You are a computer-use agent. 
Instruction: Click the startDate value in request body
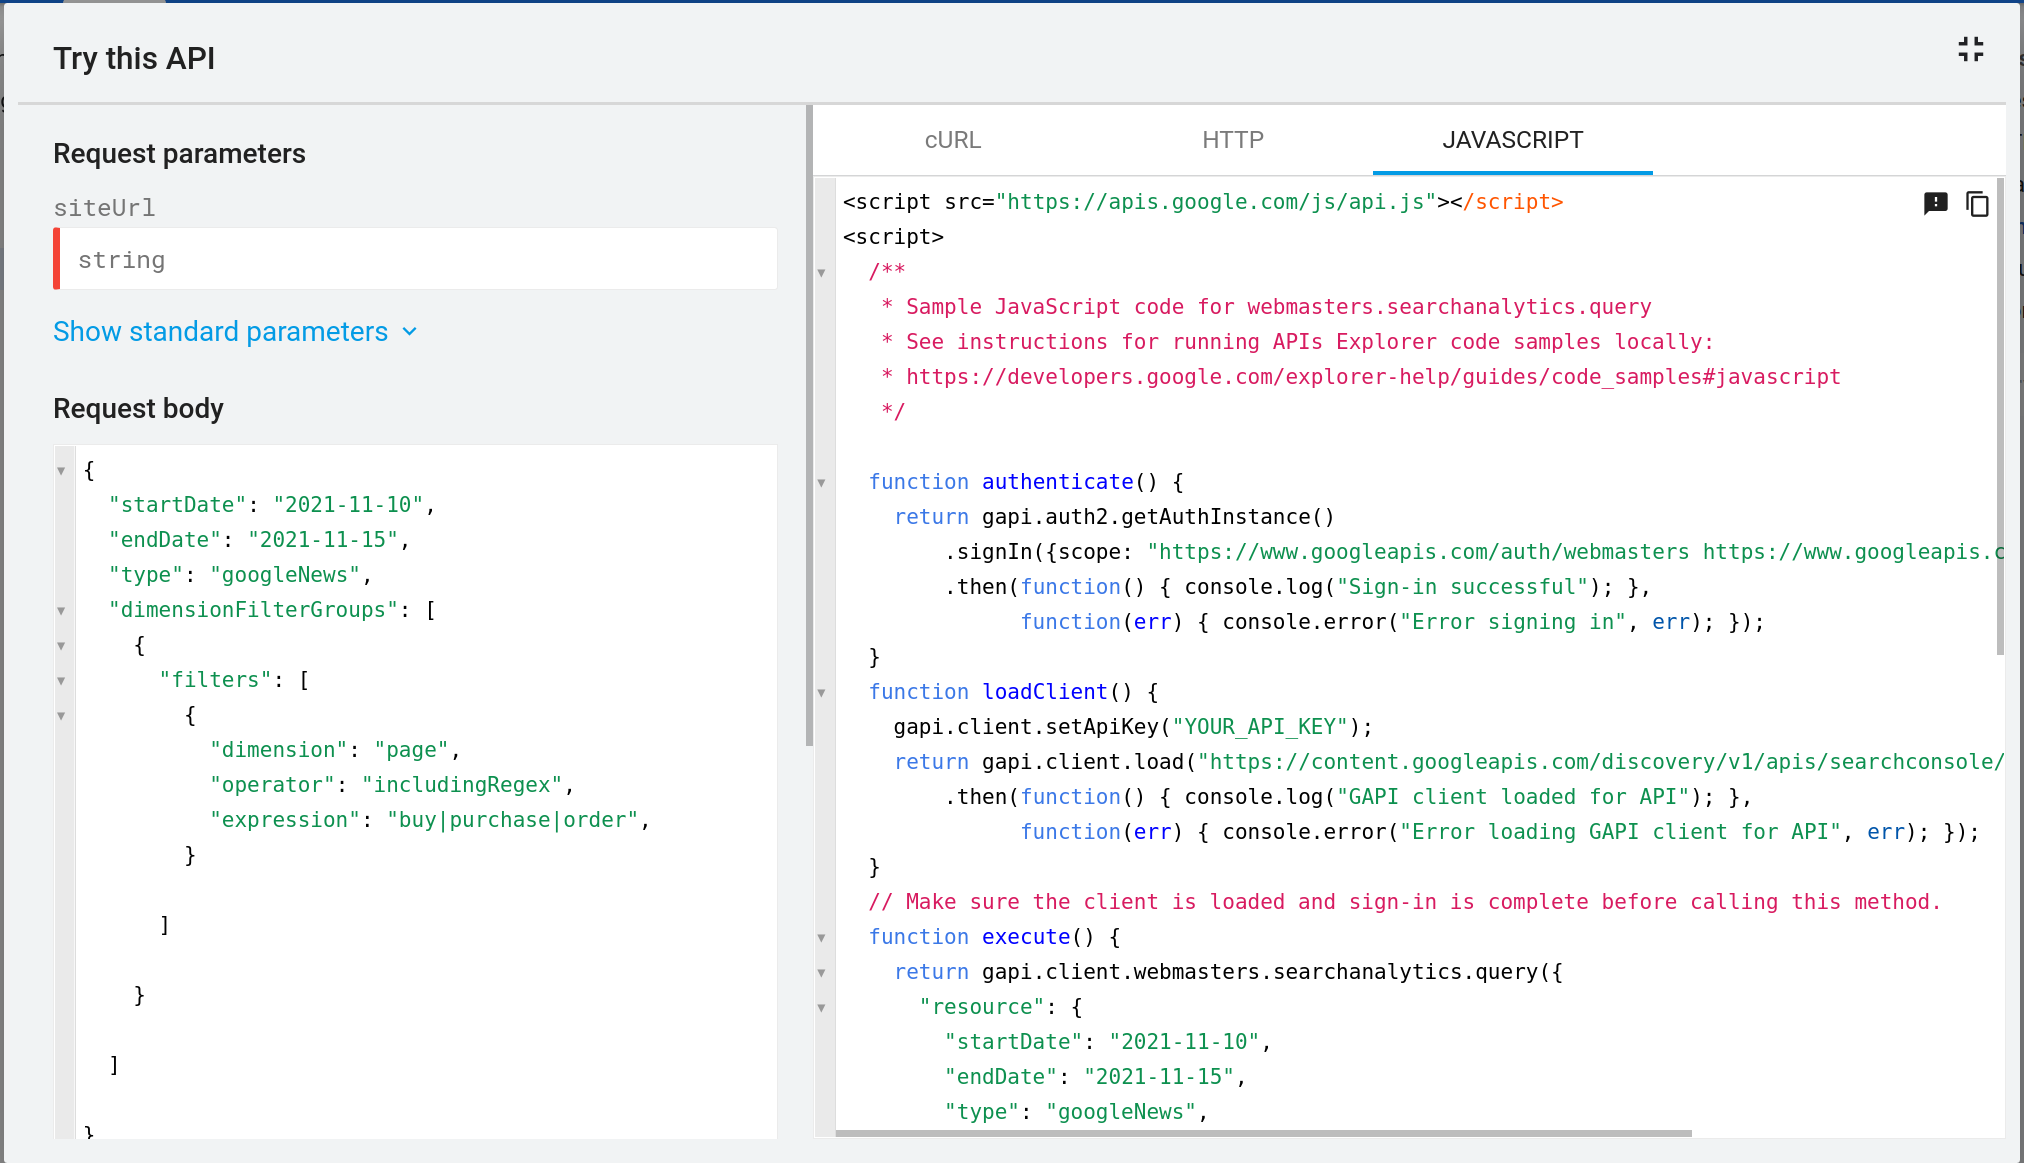click(349, 504)
